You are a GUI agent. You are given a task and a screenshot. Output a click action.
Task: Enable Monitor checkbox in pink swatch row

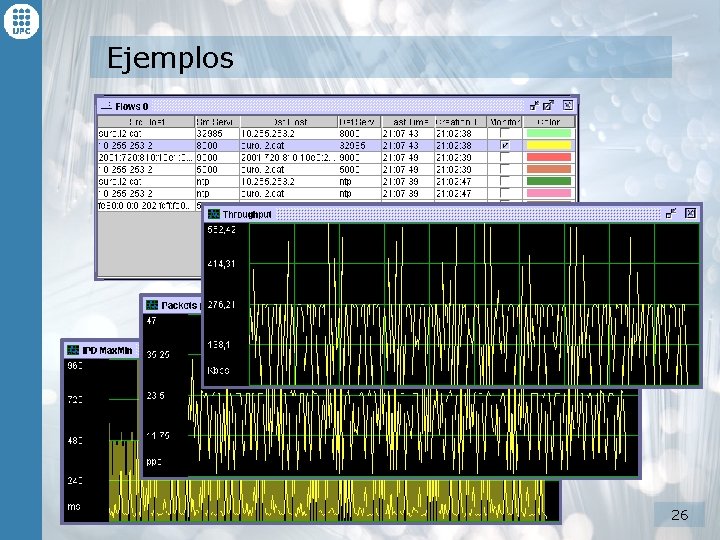[505, 193]
